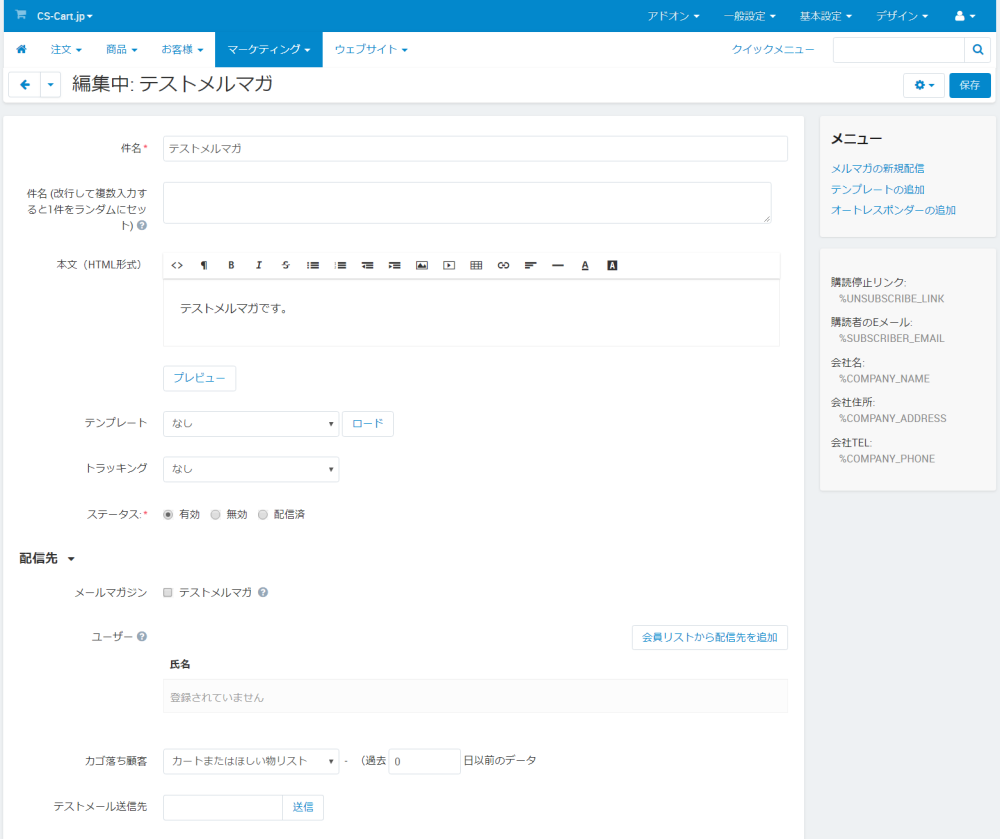1000x839 pixels.
Task: Focus the テストメール送信先 input
Action: pyautogui.click(x=223, y=807)
